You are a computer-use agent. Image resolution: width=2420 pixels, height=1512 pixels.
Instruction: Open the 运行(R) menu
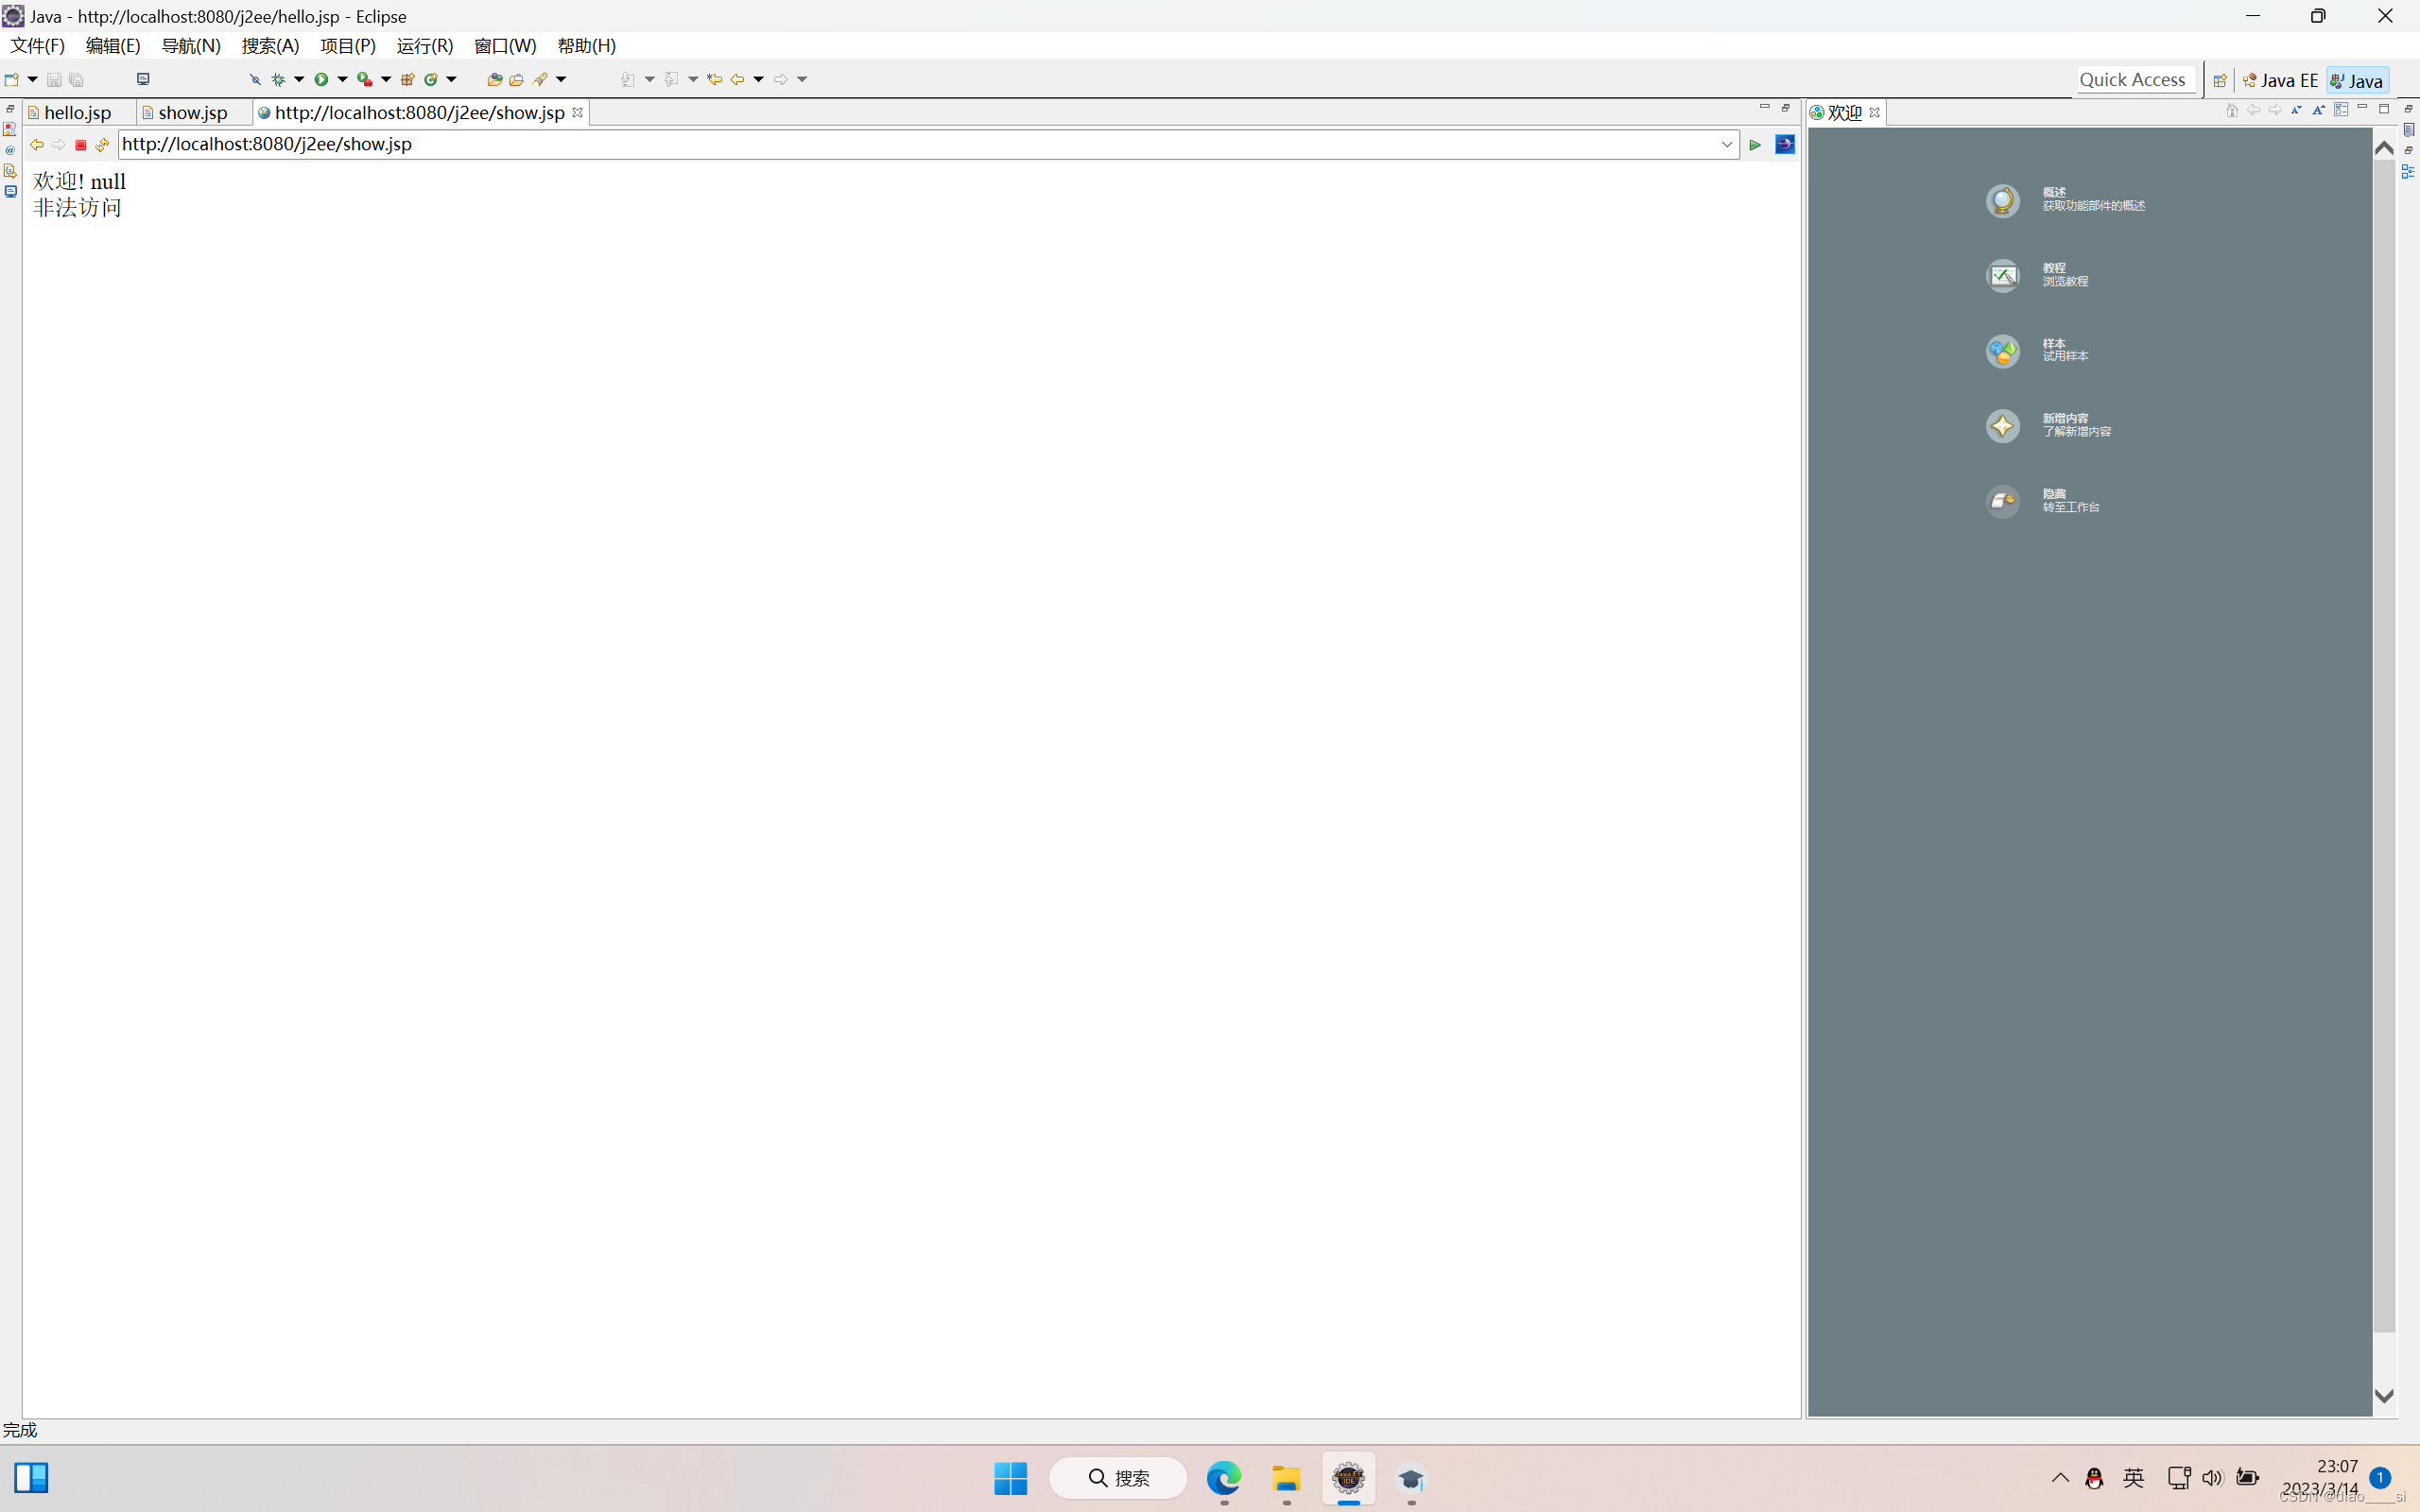click(424, 46)
